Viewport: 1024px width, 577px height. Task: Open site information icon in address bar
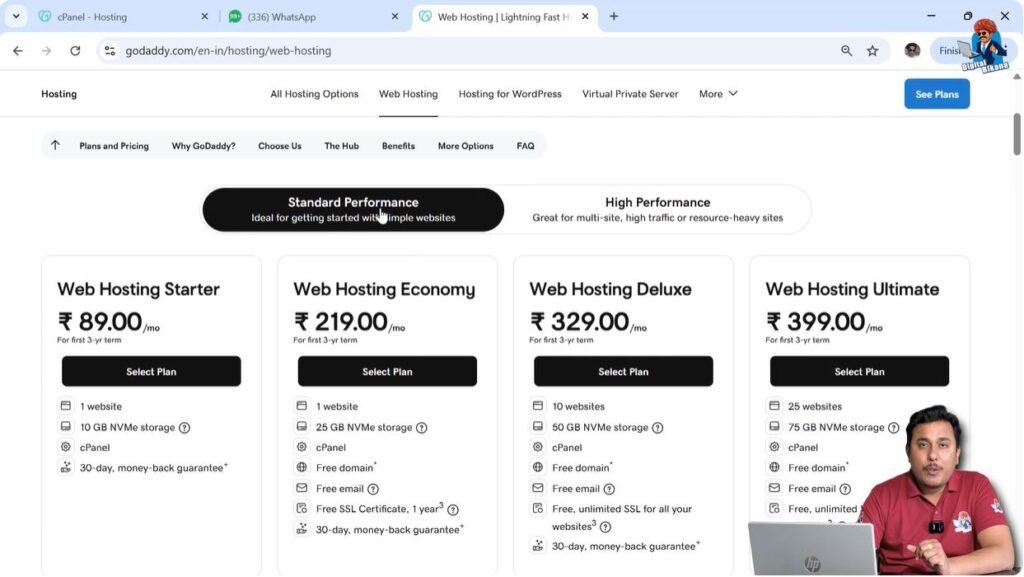tap(110, 50)
